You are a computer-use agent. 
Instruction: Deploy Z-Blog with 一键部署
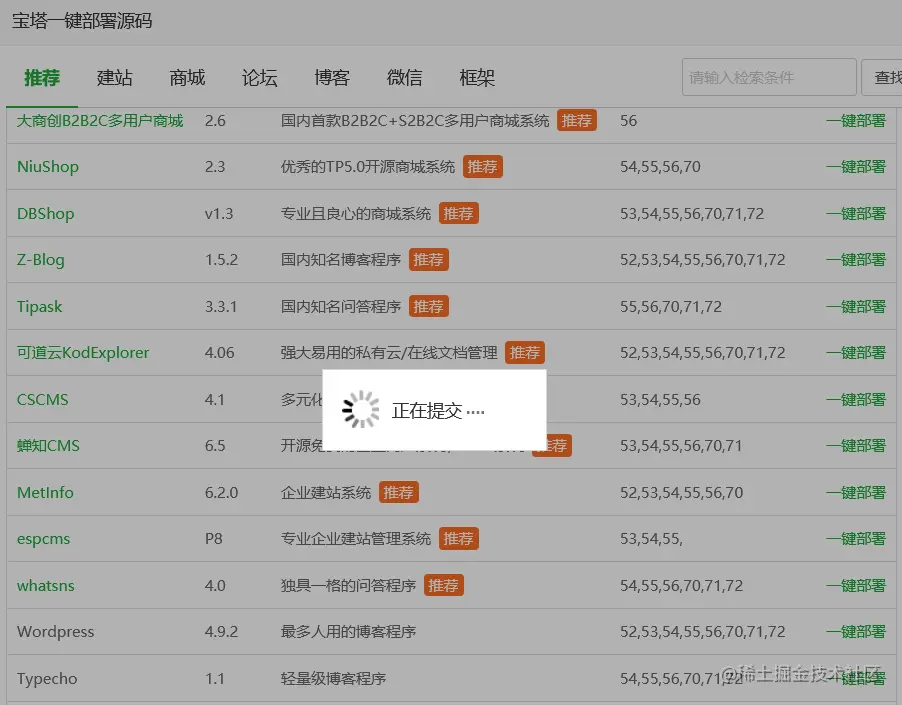(855, 260)
